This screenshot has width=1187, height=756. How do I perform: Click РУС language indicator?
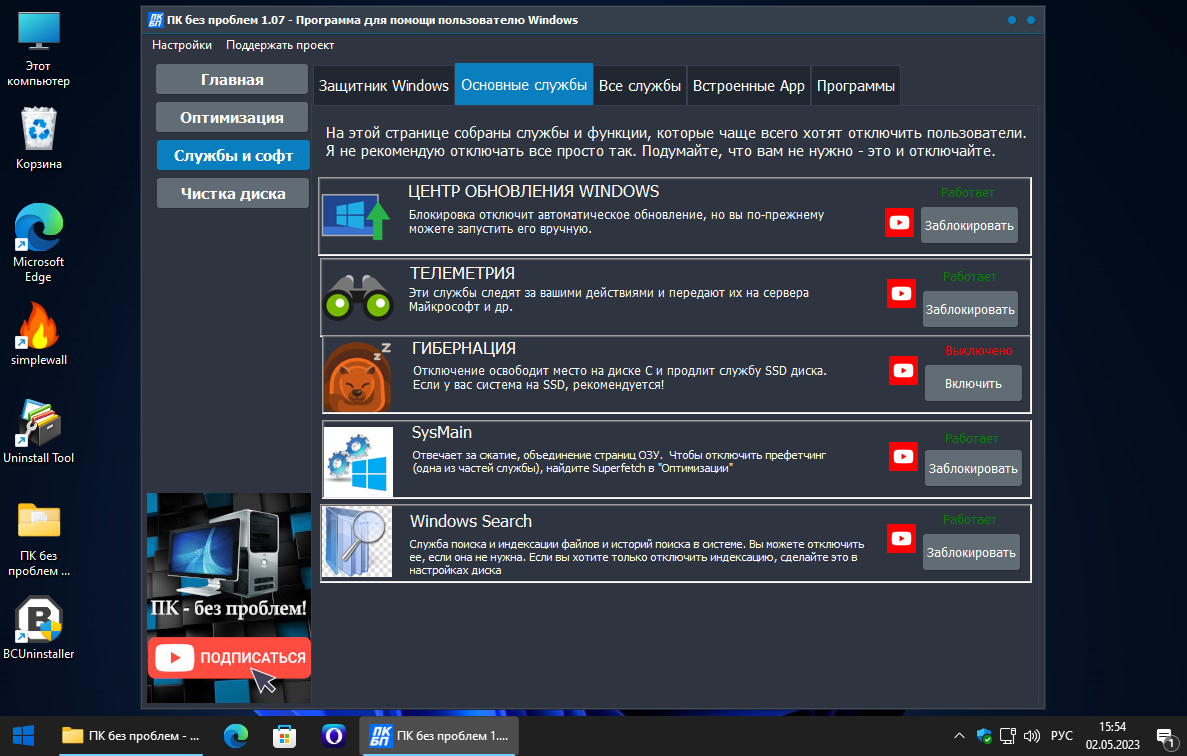[x=1062, y=736]
